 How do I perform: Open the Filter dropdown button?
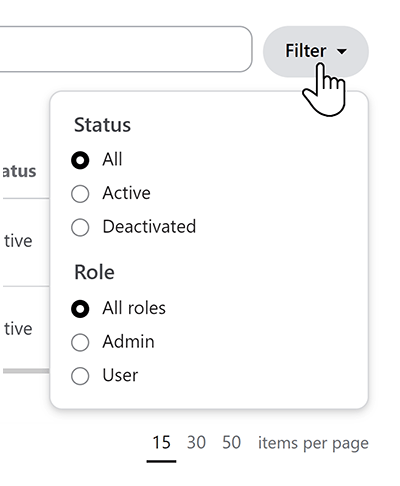pyautogui.click(x=316, y=52)
